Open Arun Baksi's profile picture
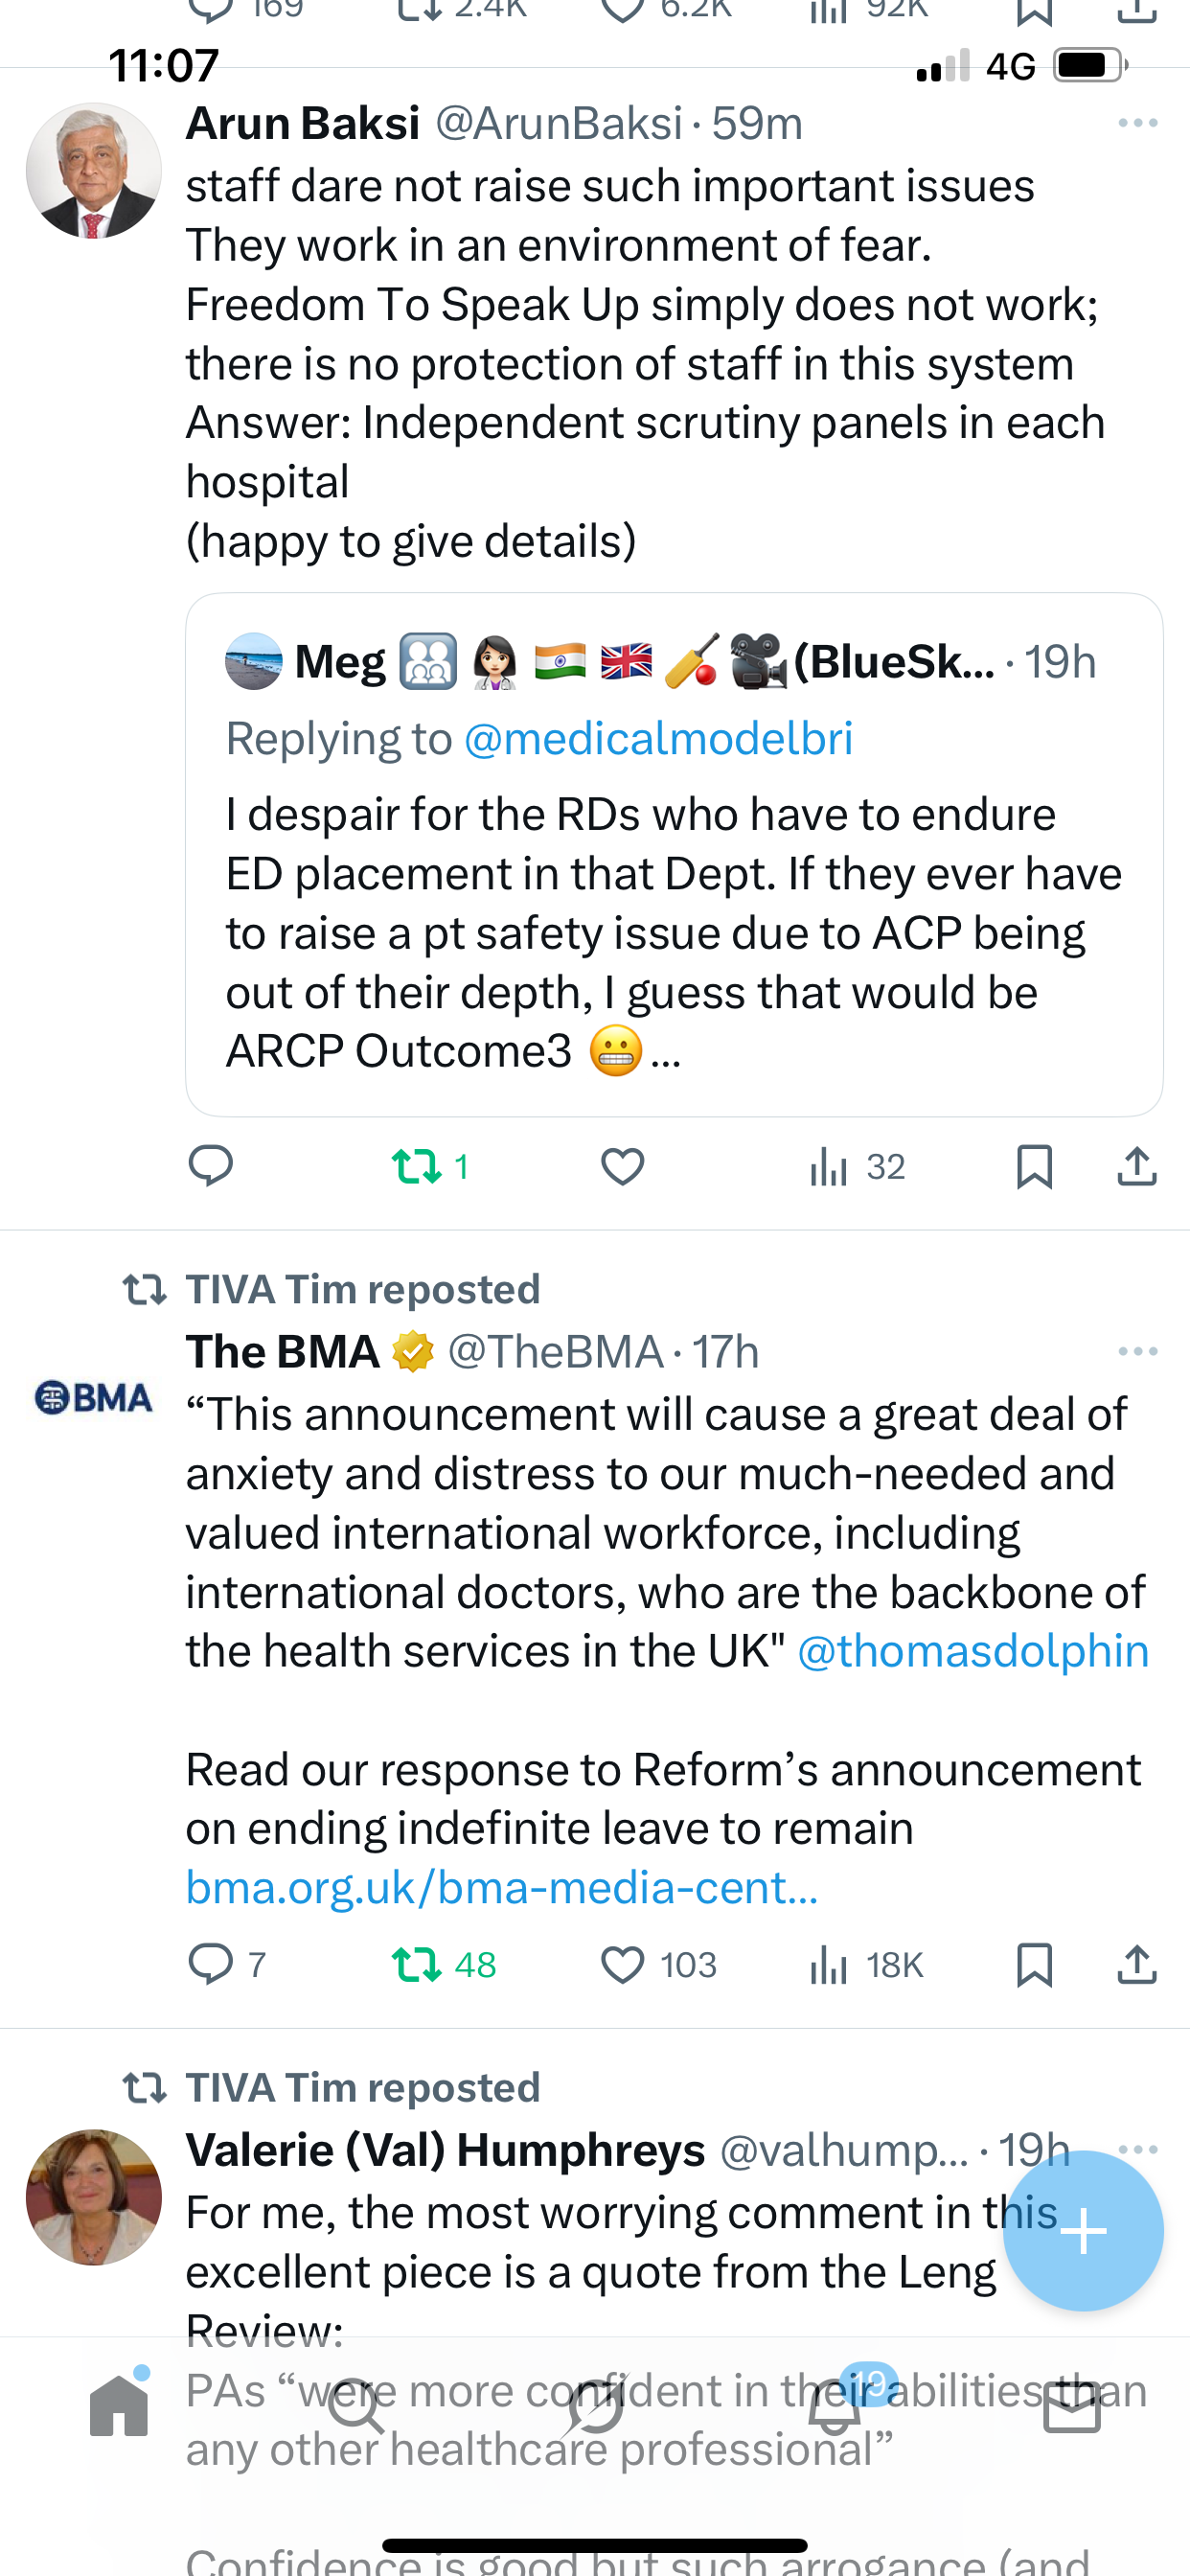Viewport: 1190px width, 2576px height. 94,171
